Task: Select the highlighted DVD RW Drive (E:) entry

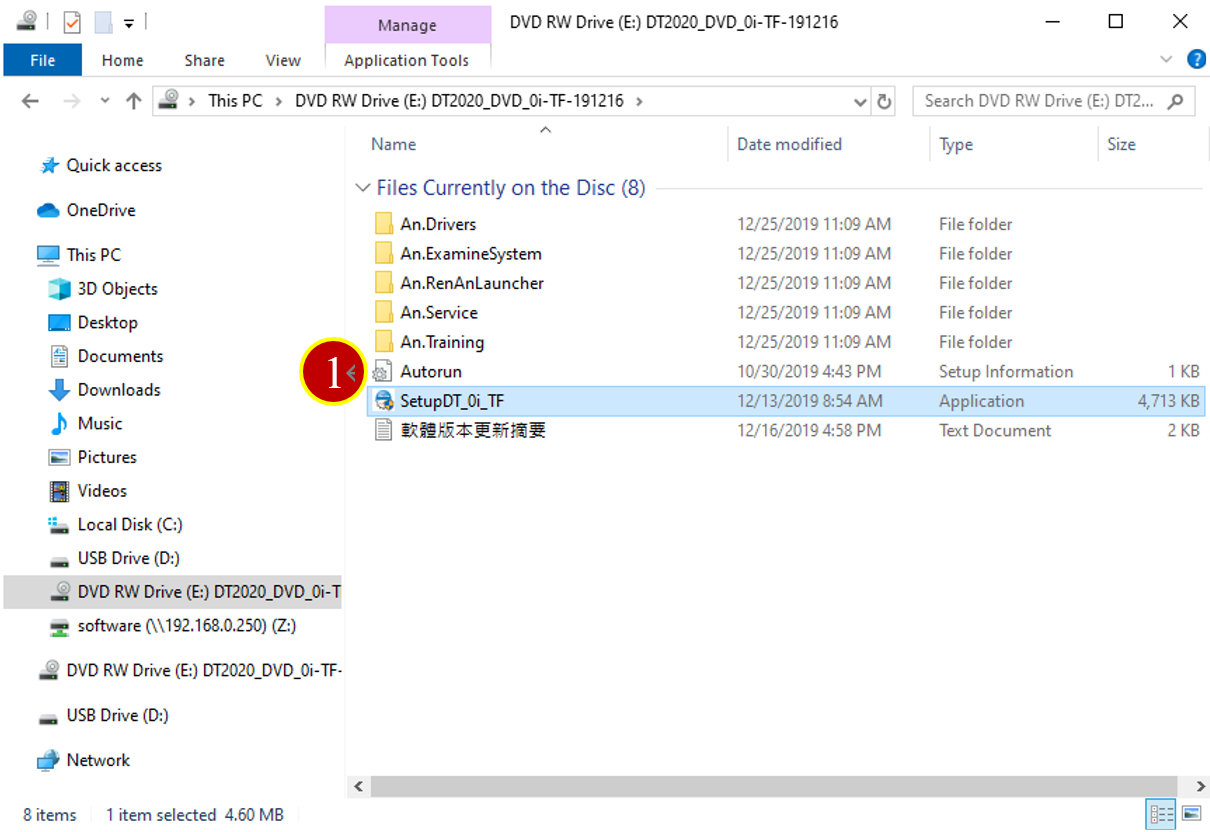Action: pos(172,592)
